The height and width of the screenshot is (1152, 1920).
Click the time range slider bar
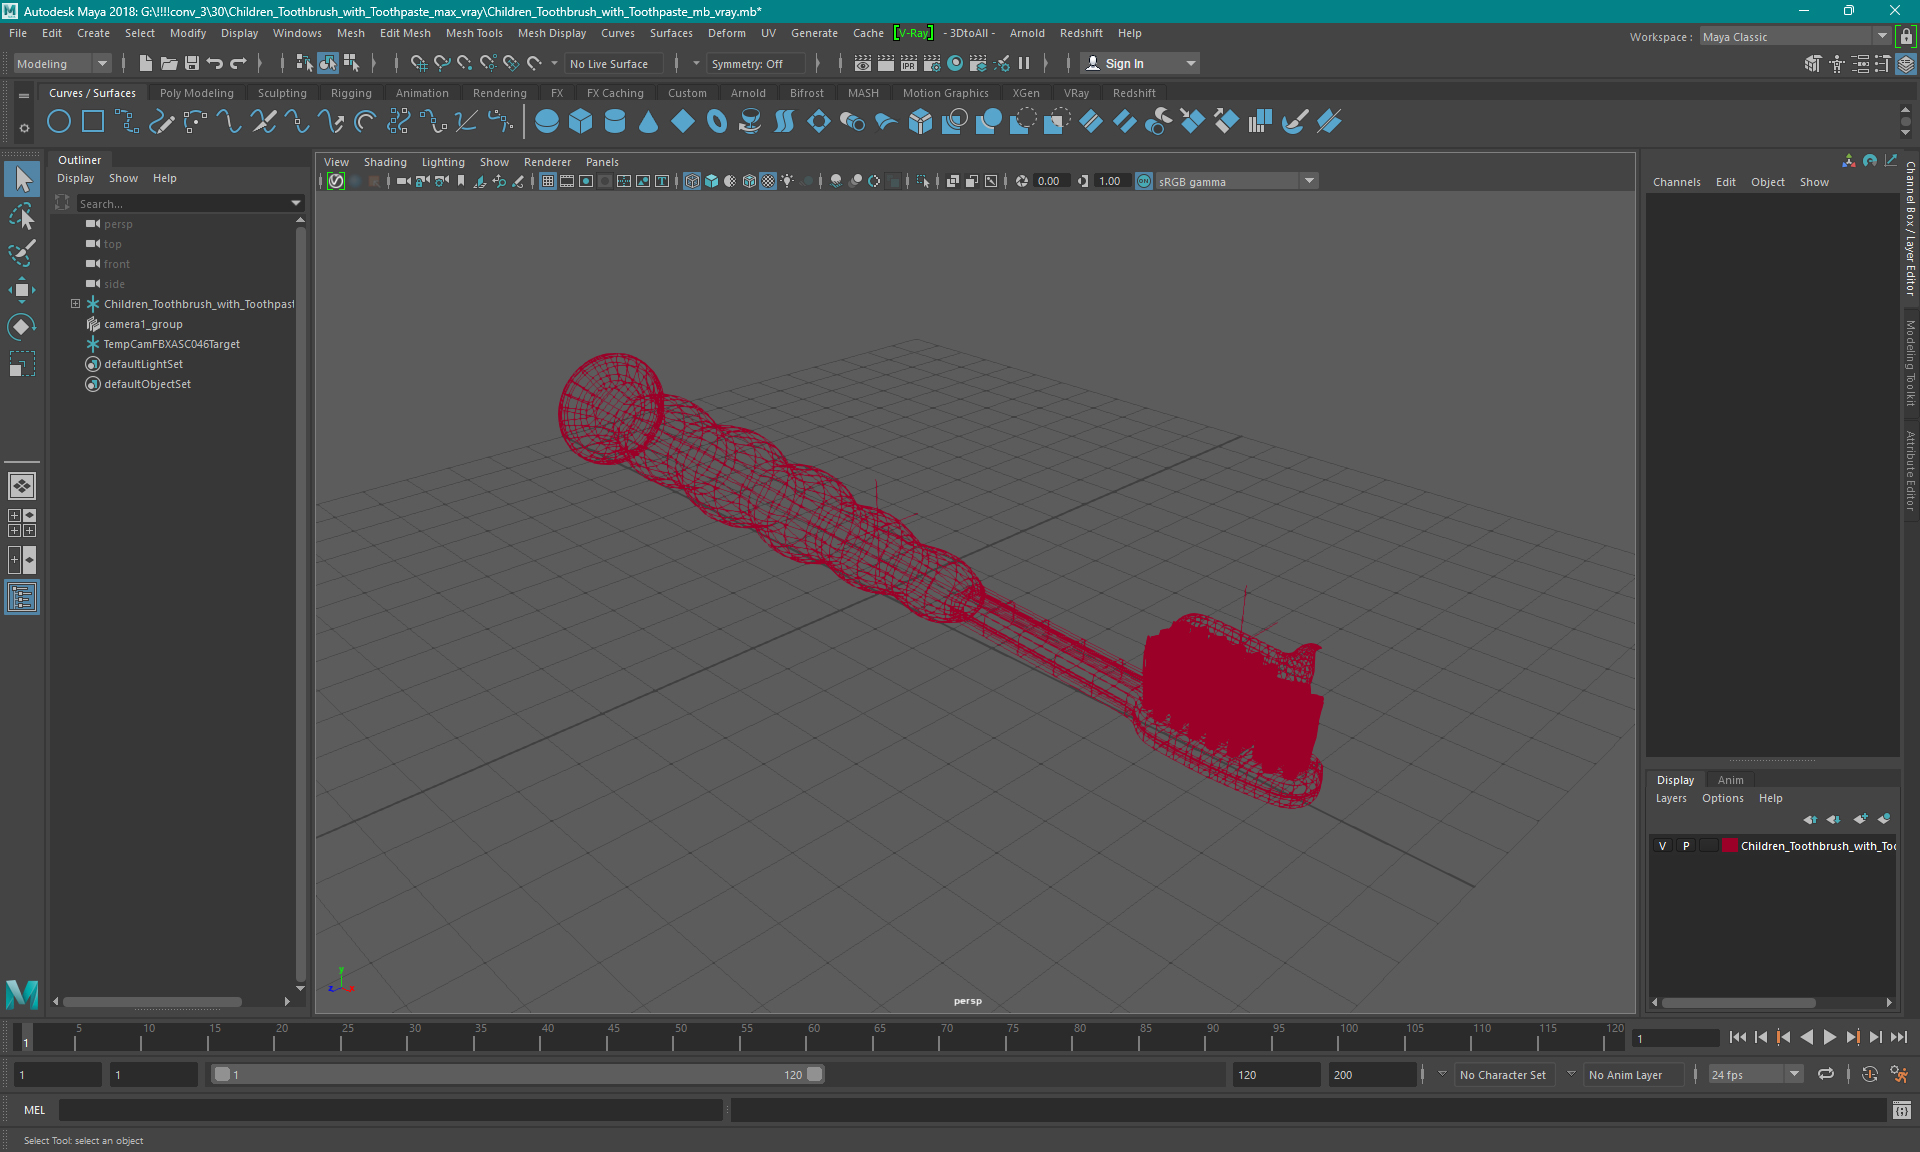pos(517,1075)
